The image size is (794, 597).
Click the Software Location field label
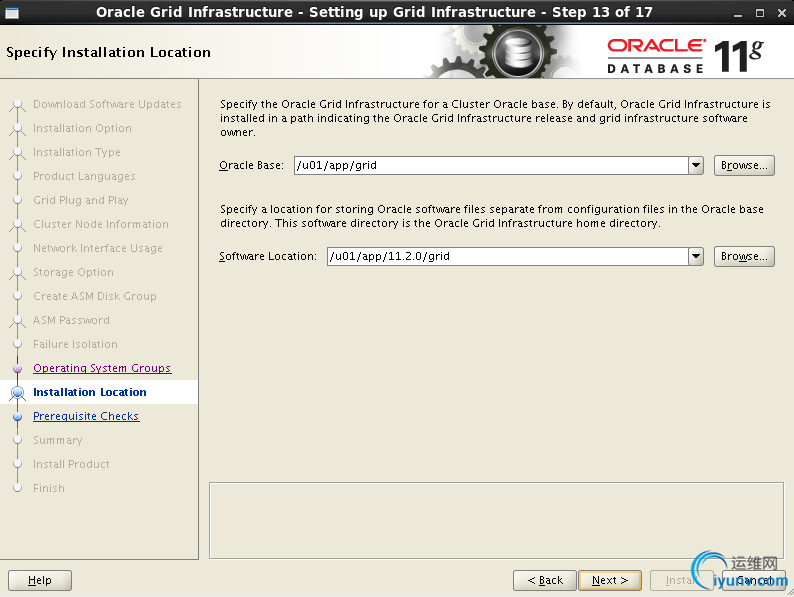(268, 257)
